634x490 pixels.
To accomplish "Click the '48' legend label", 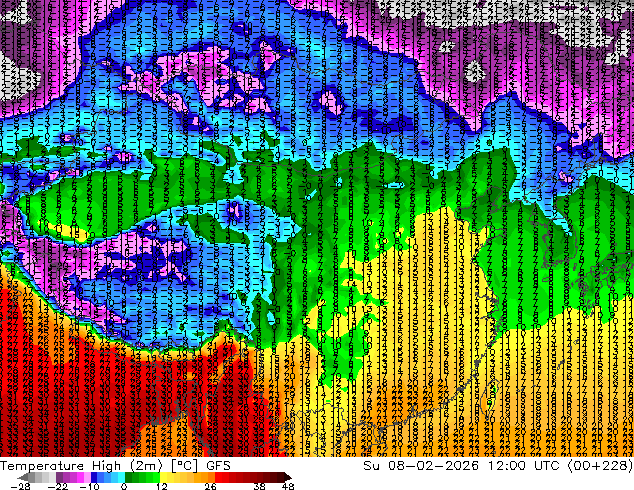I will pos(288,486).
